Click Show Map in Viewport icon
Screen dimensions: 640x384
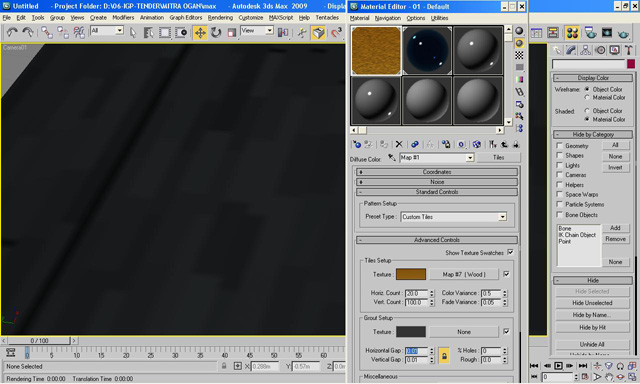tap(476, 144)
